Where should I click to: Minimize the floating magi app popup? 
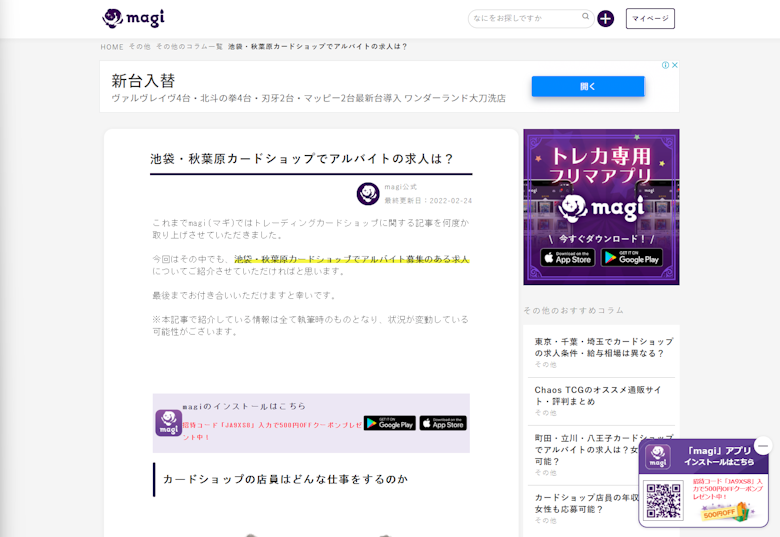tap(763, 446)
